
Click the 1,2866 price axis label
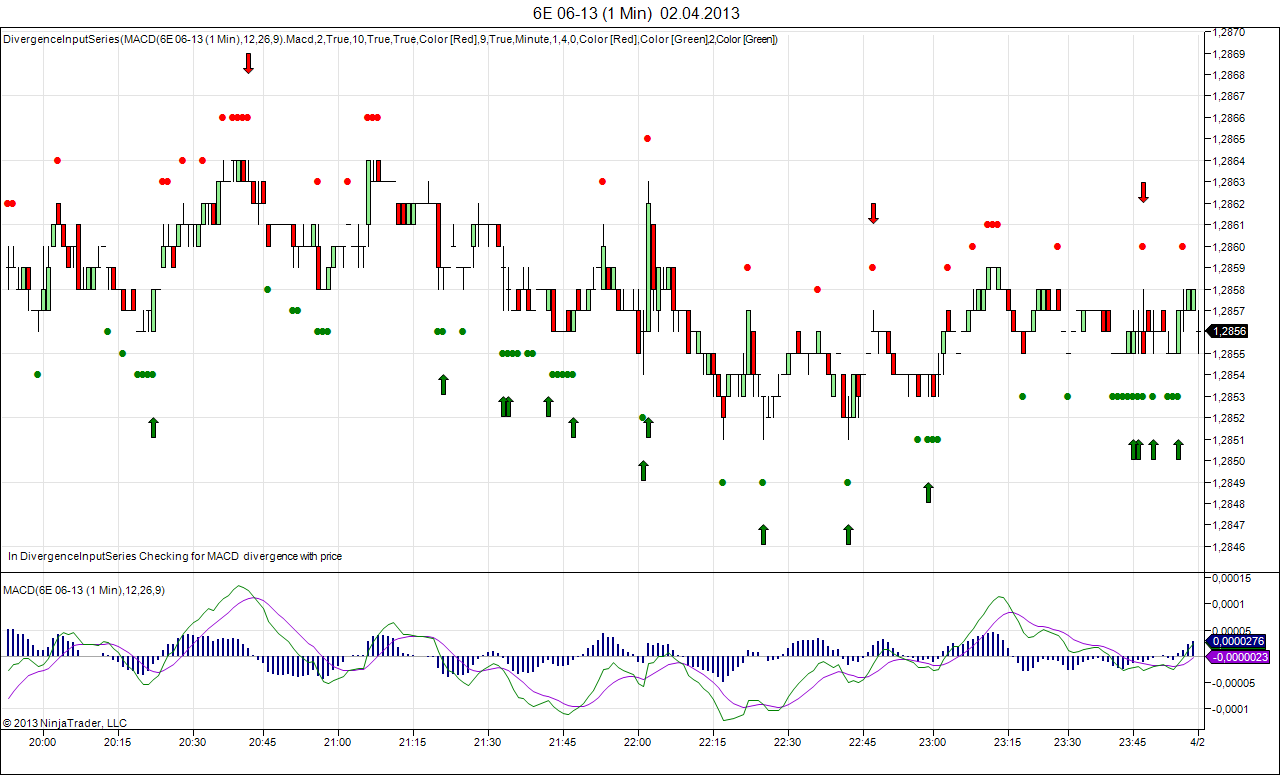[x=1229, y=118]
